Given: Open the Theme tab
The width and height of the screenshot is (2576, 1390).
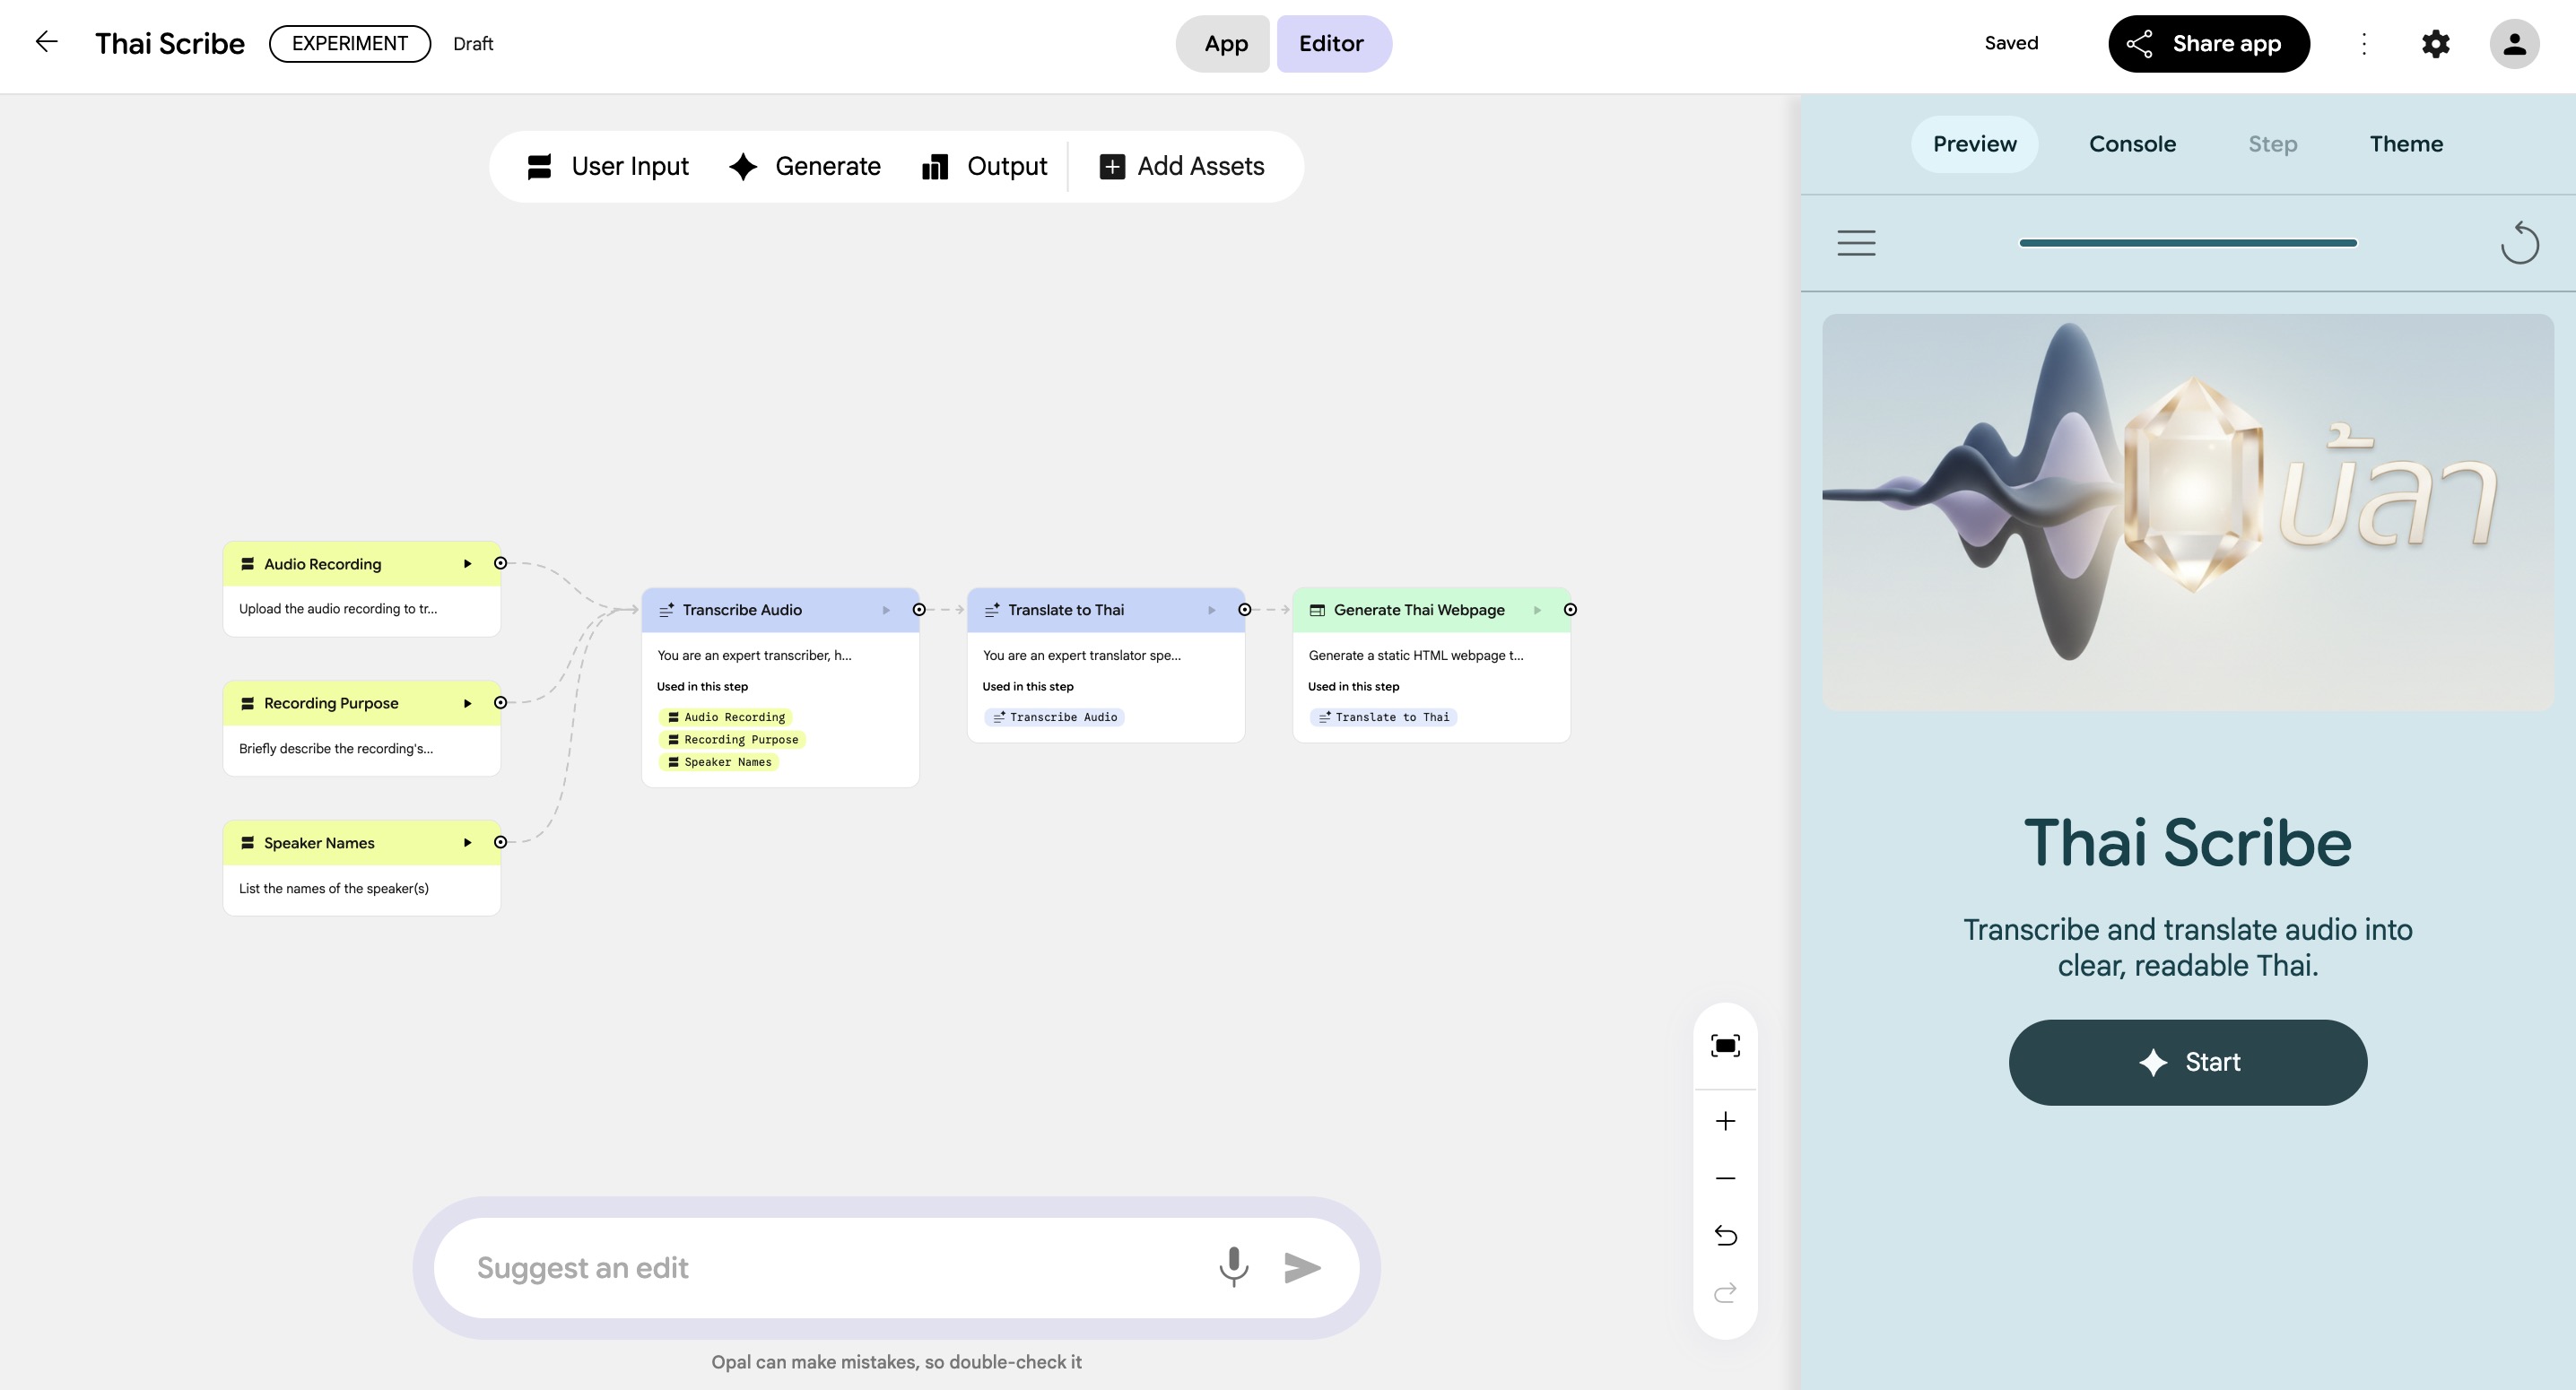Looking at the screenshot, I should (2405, 144).
